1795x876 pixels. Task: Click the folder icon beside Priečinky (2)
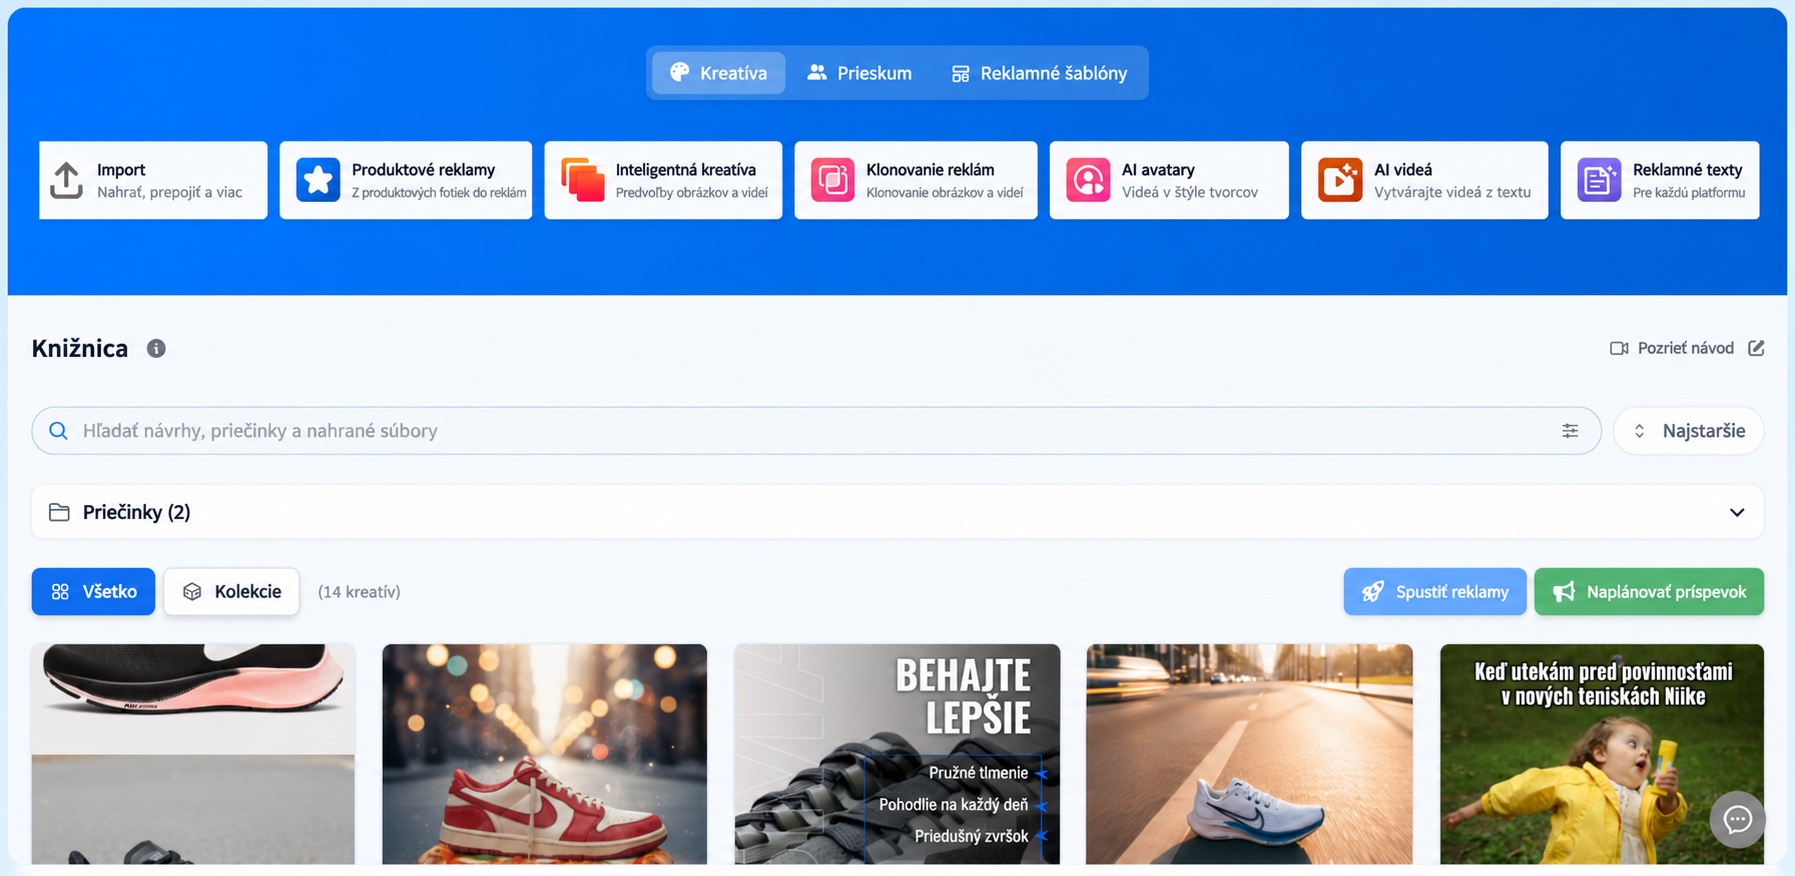[x=59, y=512]
